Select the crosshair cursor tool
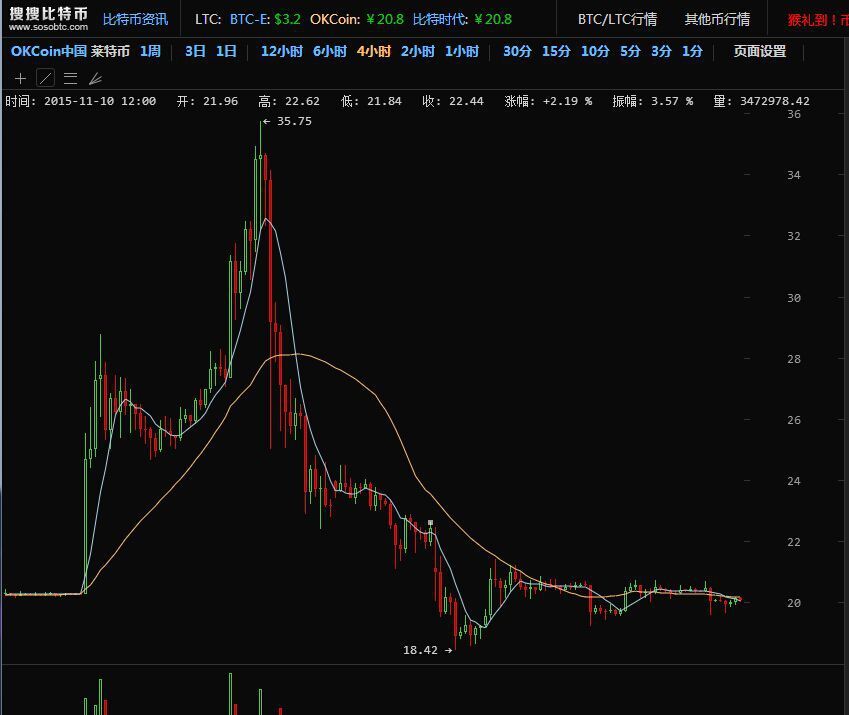Image resolution: width=849 pixels, height=715 pixels. (x=20, y=79)
